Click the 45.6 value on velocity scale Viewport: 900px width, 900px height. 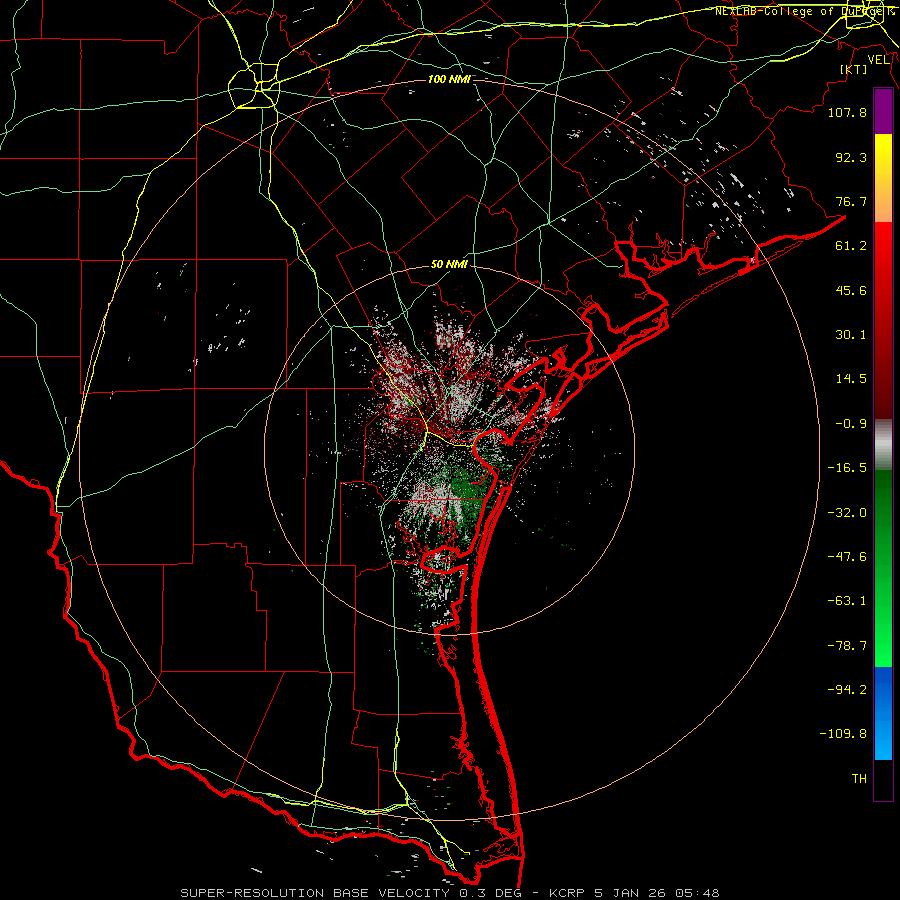pyautogui.click(x=851, y=290)
